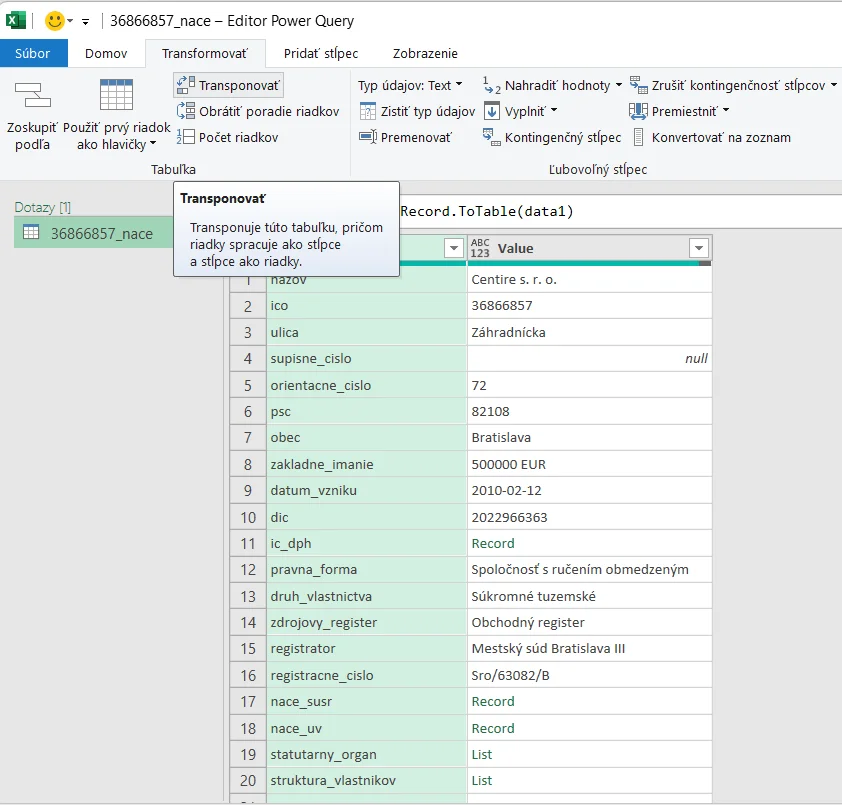
Task: Click the cell "Bratislava" in obec row
Action: (590, 438)
